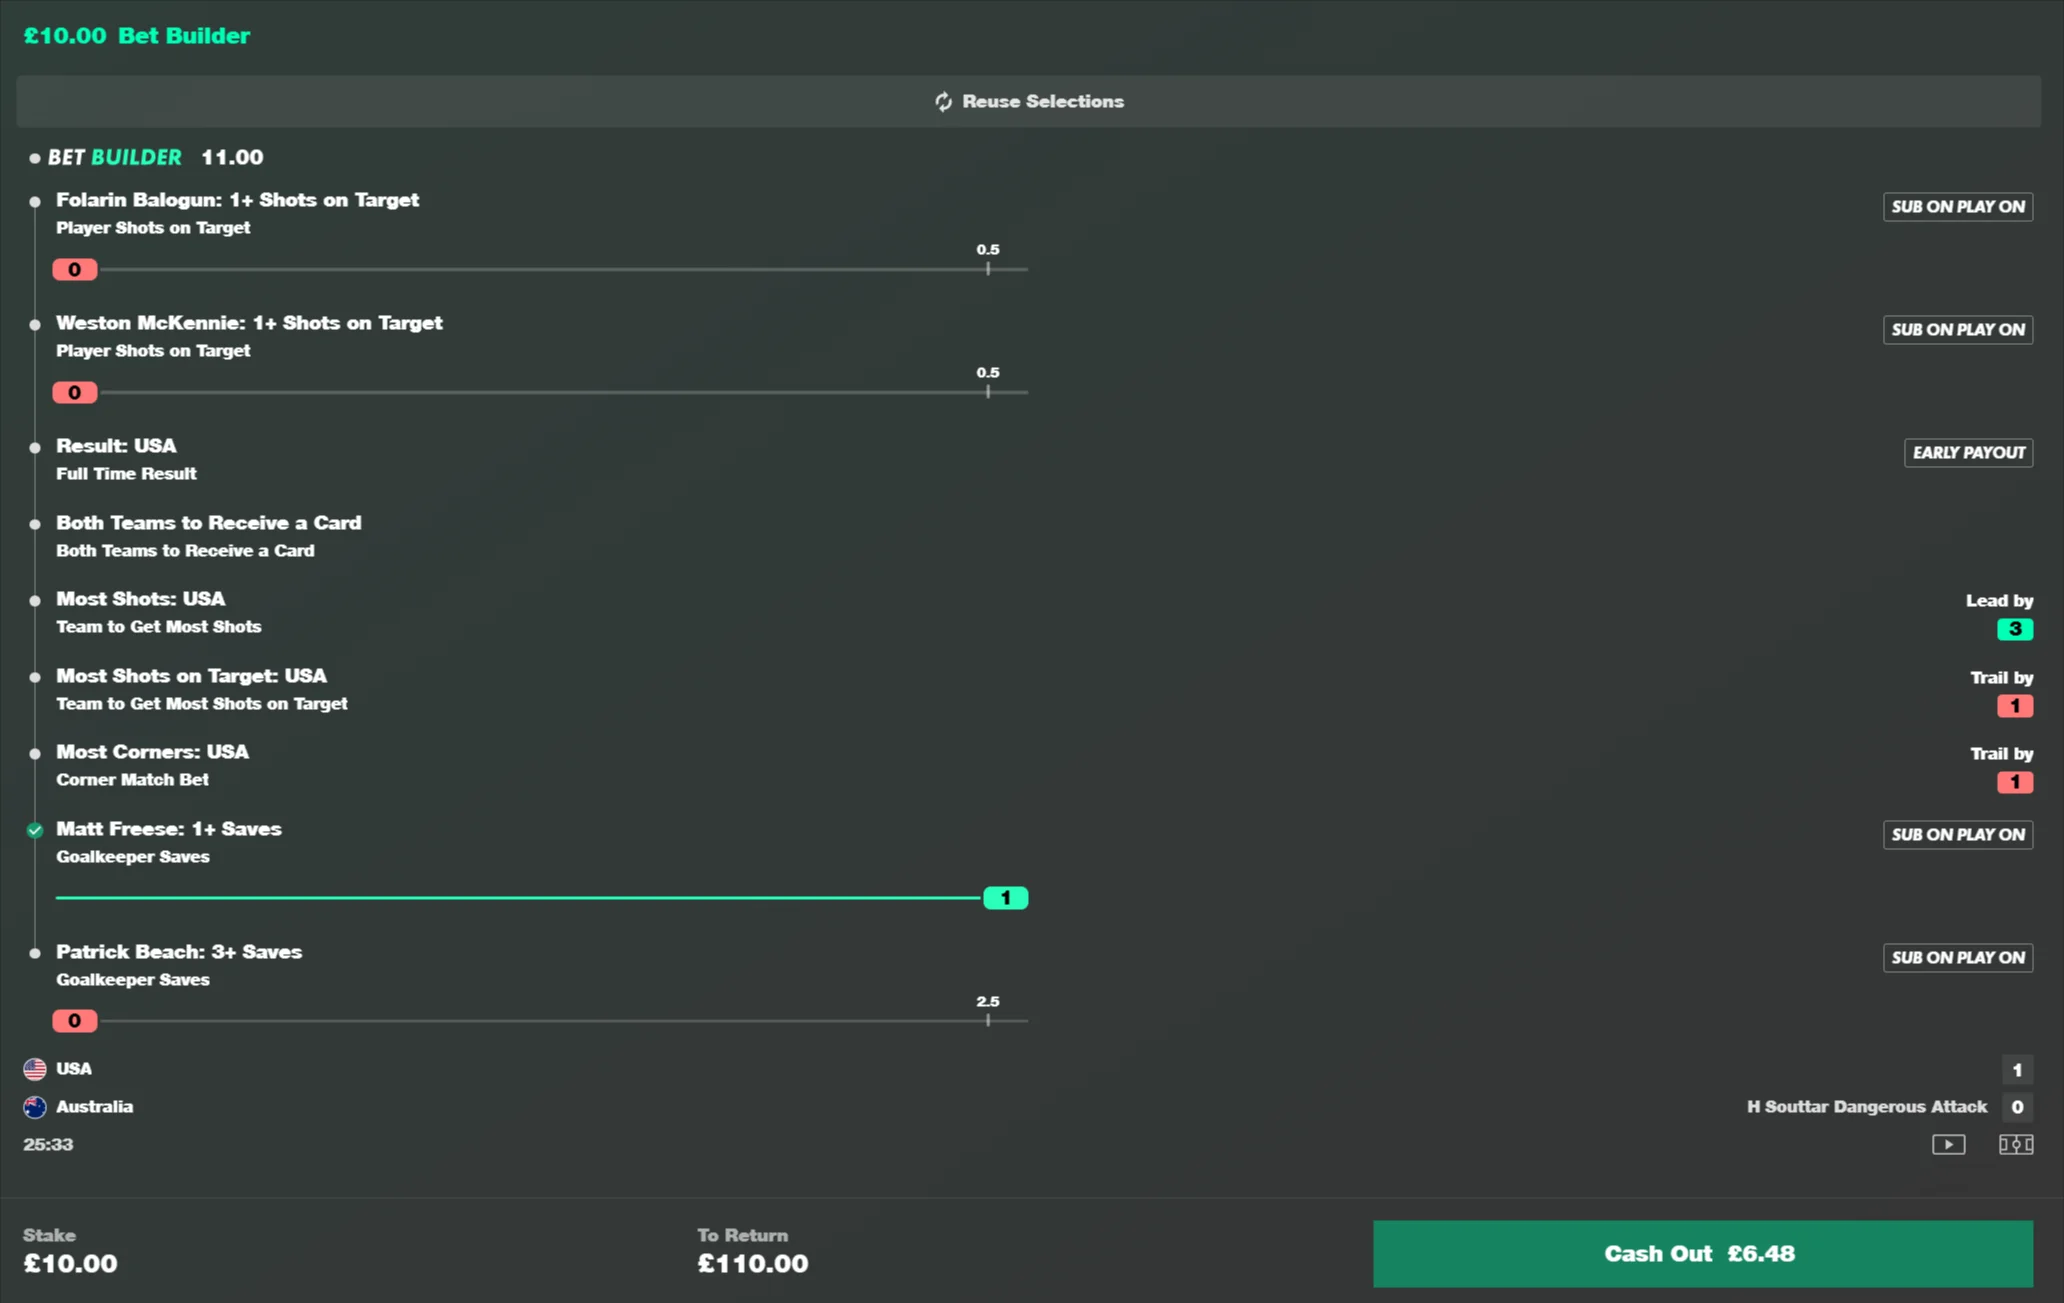Click 'Trail by 1' badge for Most Corners
2064x1303 pixels.
click(2014, 782)
